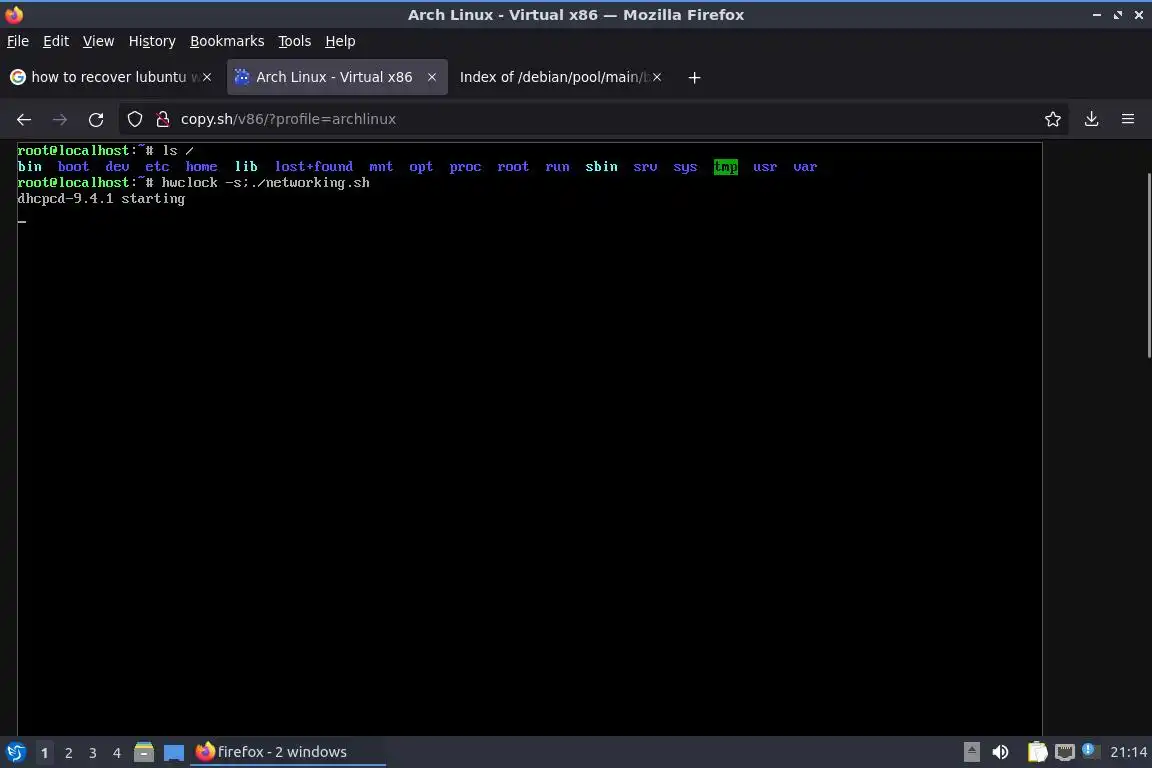Open the Edit menu
This screenshot has height=768, width=1152.
tap(56, 41)
